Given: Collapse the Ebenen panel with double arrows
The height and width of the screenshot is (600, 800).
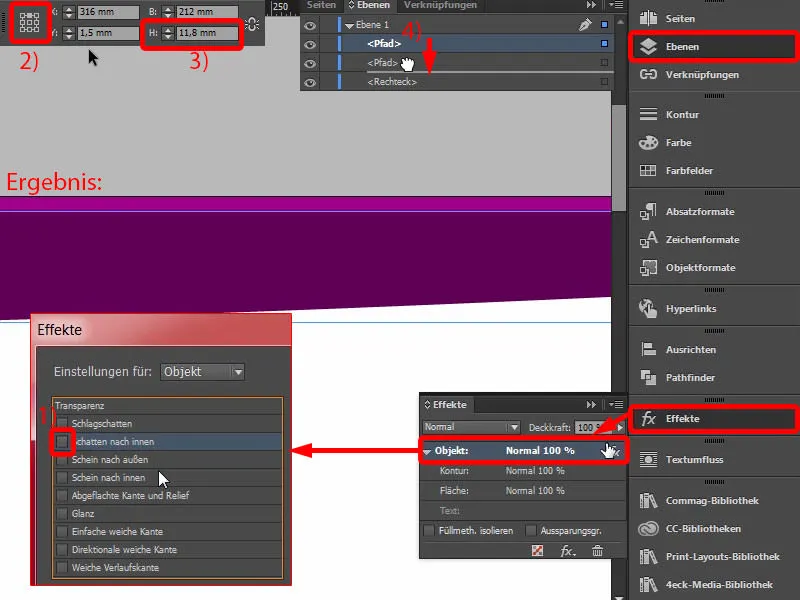Looking at the screenshot, I should [x=591, y=5].
